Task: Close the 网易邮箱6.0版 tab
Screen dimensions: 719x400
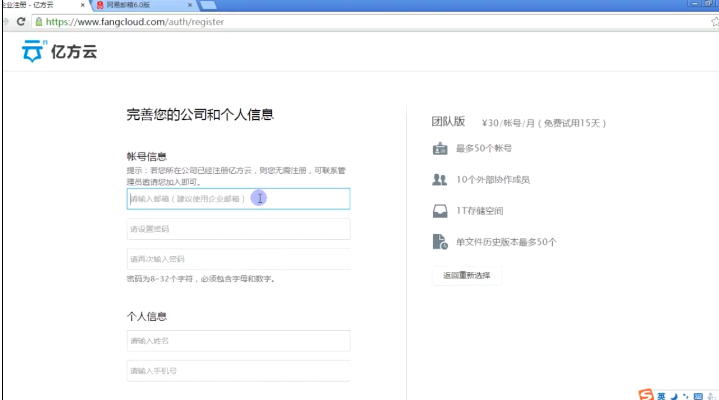Action: [190, 5]
